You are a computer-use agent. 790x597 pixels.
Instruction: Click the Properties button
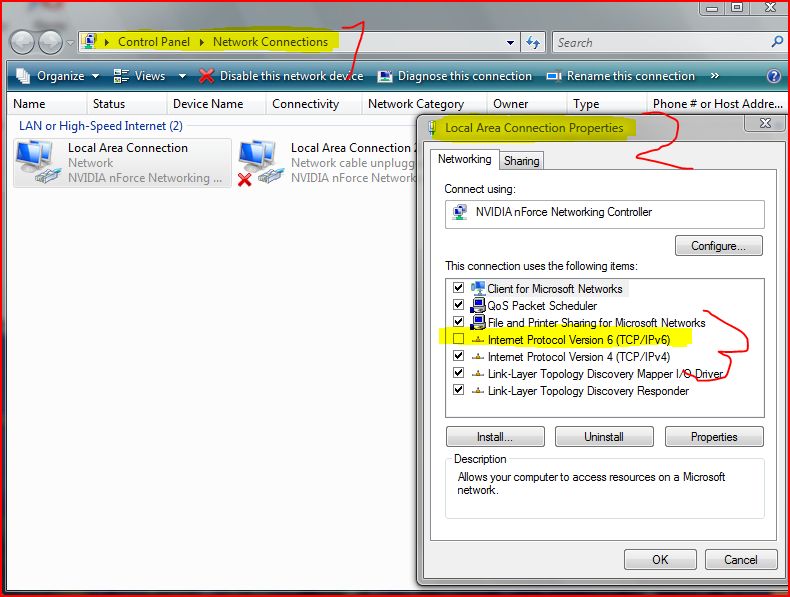pyautogui.click(x=714, y=437)
